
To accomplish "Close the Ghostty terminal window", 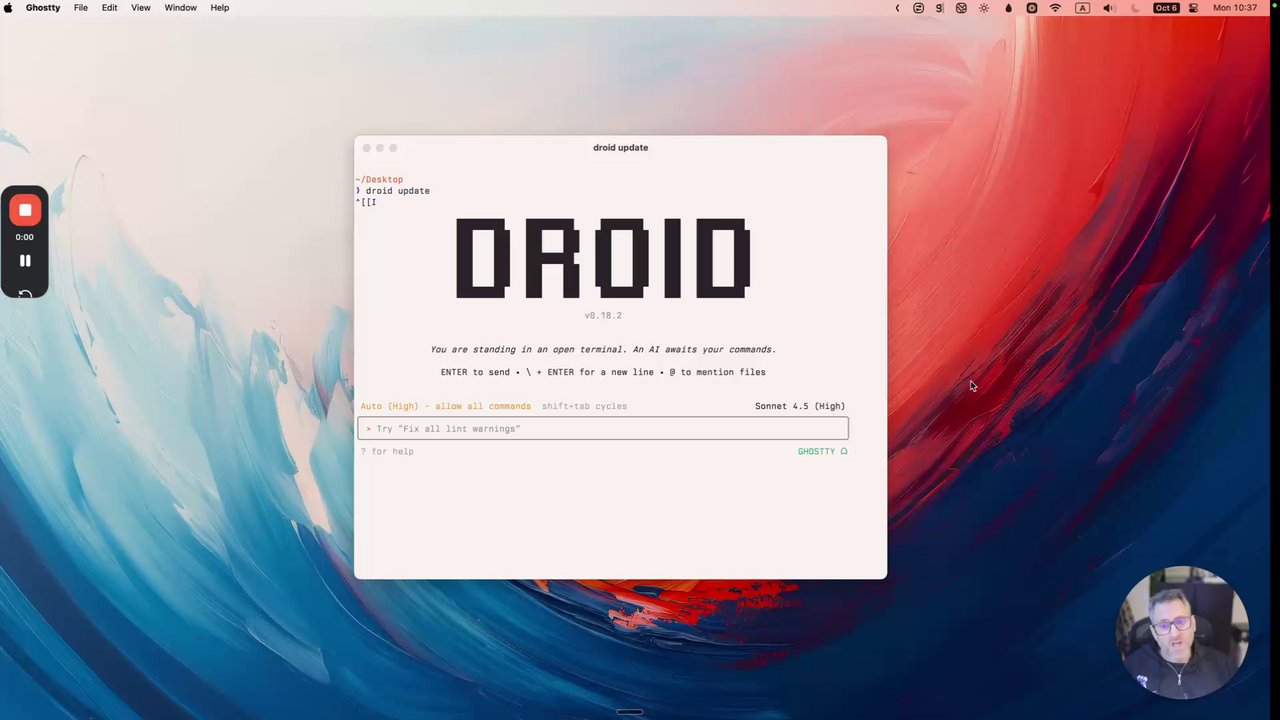I will [x=366, y=148].
